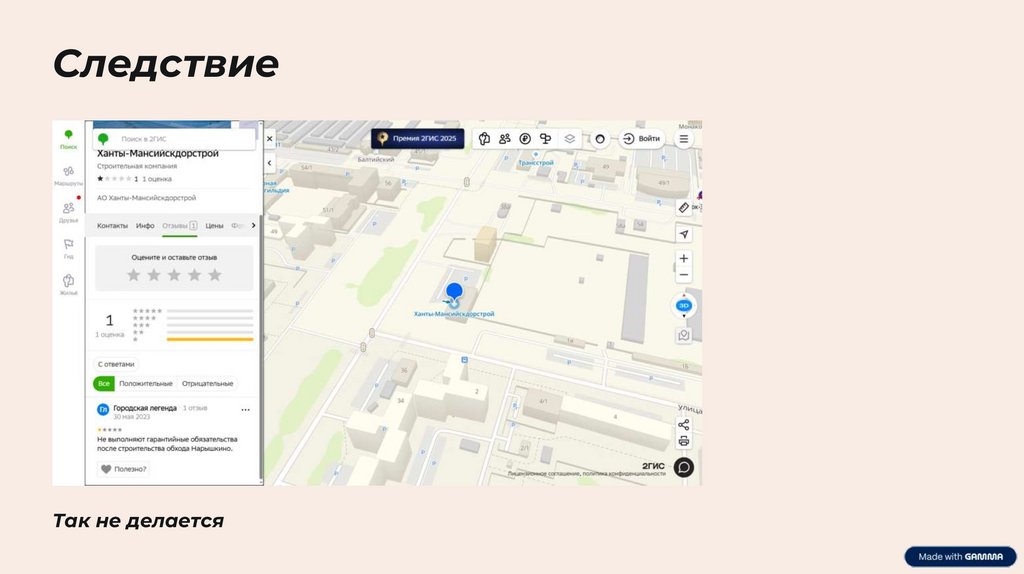Open the chat support bubble

click(684, 468)
